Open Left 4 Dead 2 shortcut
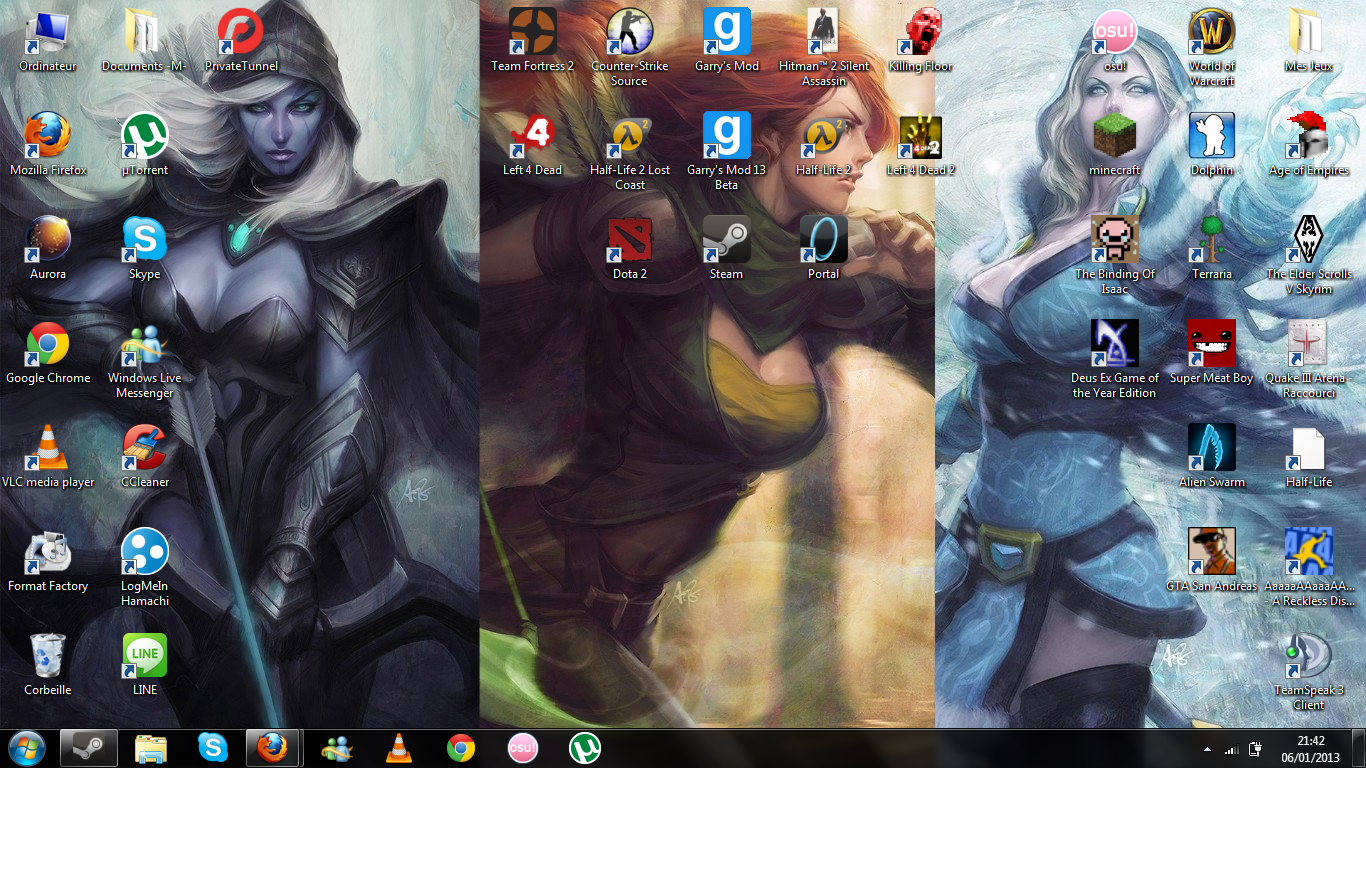The width and height of the screenshot is (1366, 885). pyautogui.click(x=920, y=146)
